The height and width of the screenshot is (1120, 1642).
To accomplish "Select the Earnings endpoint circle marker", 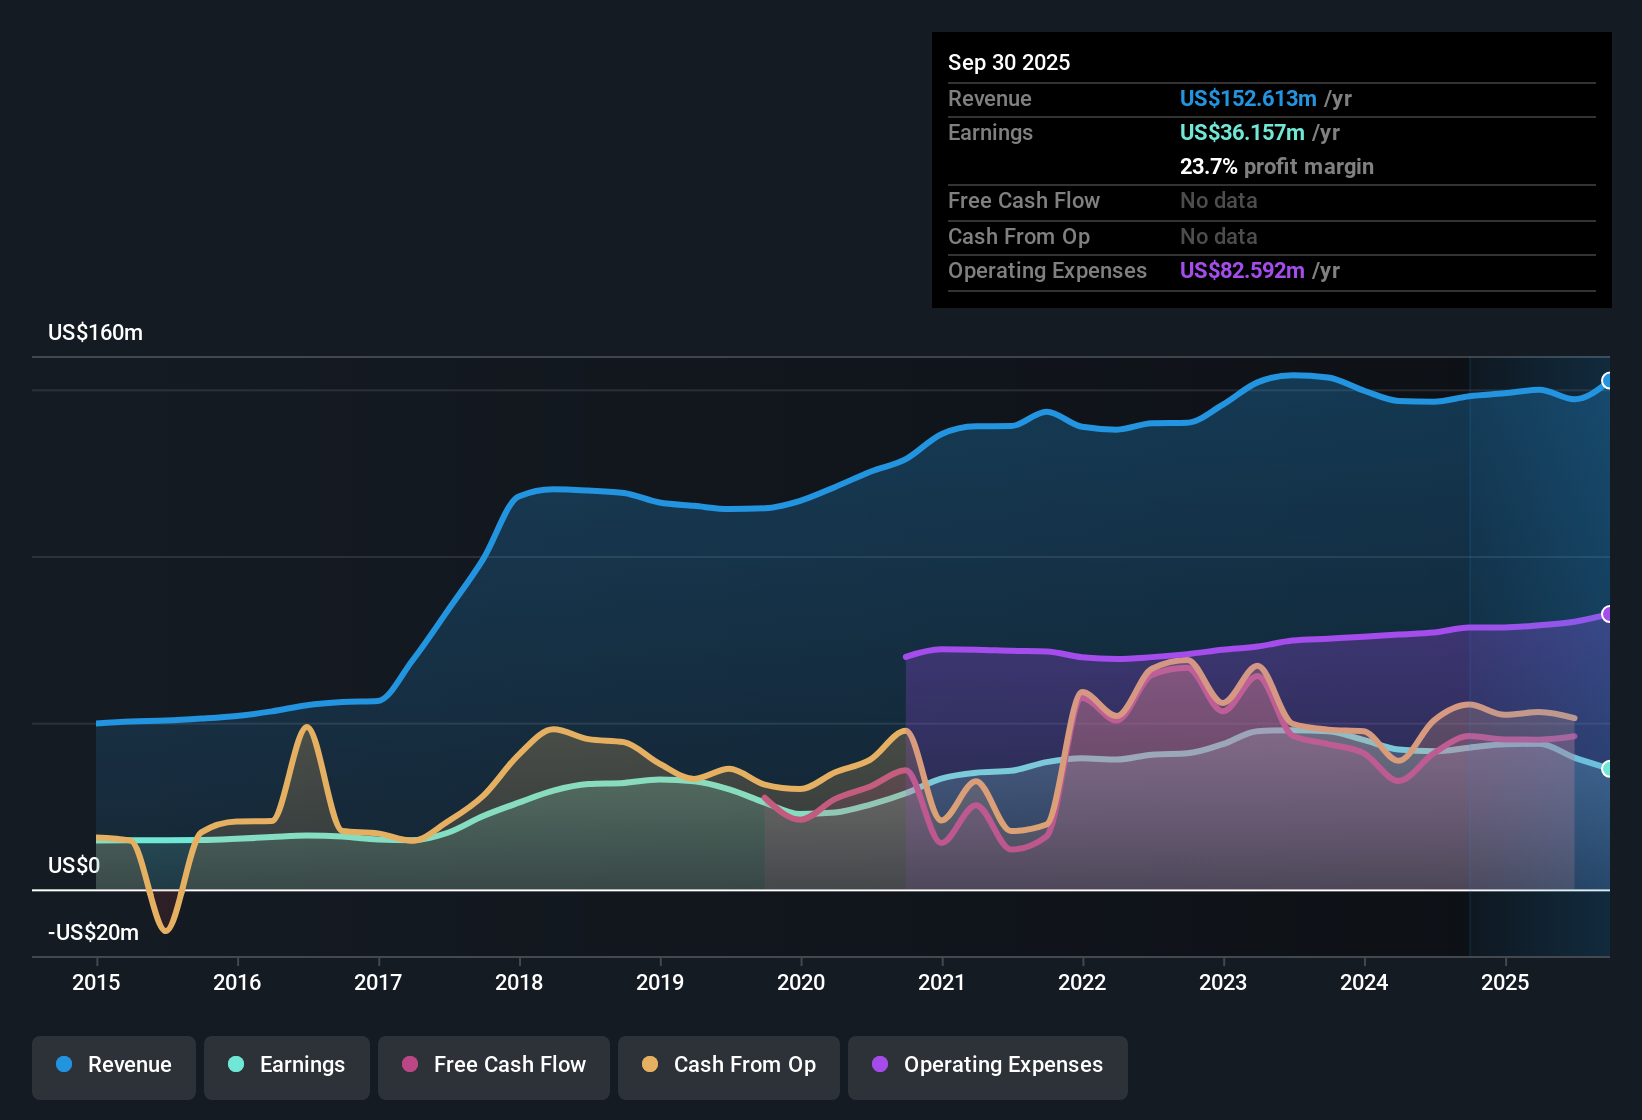I will (1607, 768).
